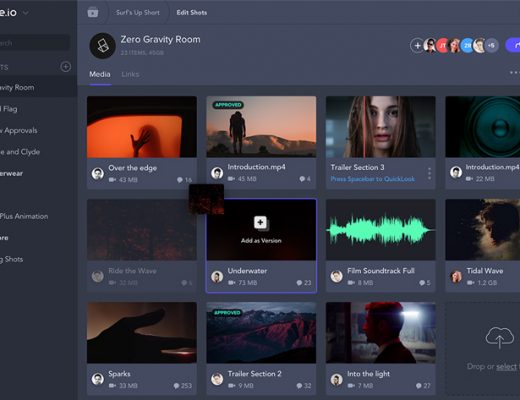The width and height of the screenshot is (520, 400).
Task: Click the sidebar search field
Action: [35, 43]
